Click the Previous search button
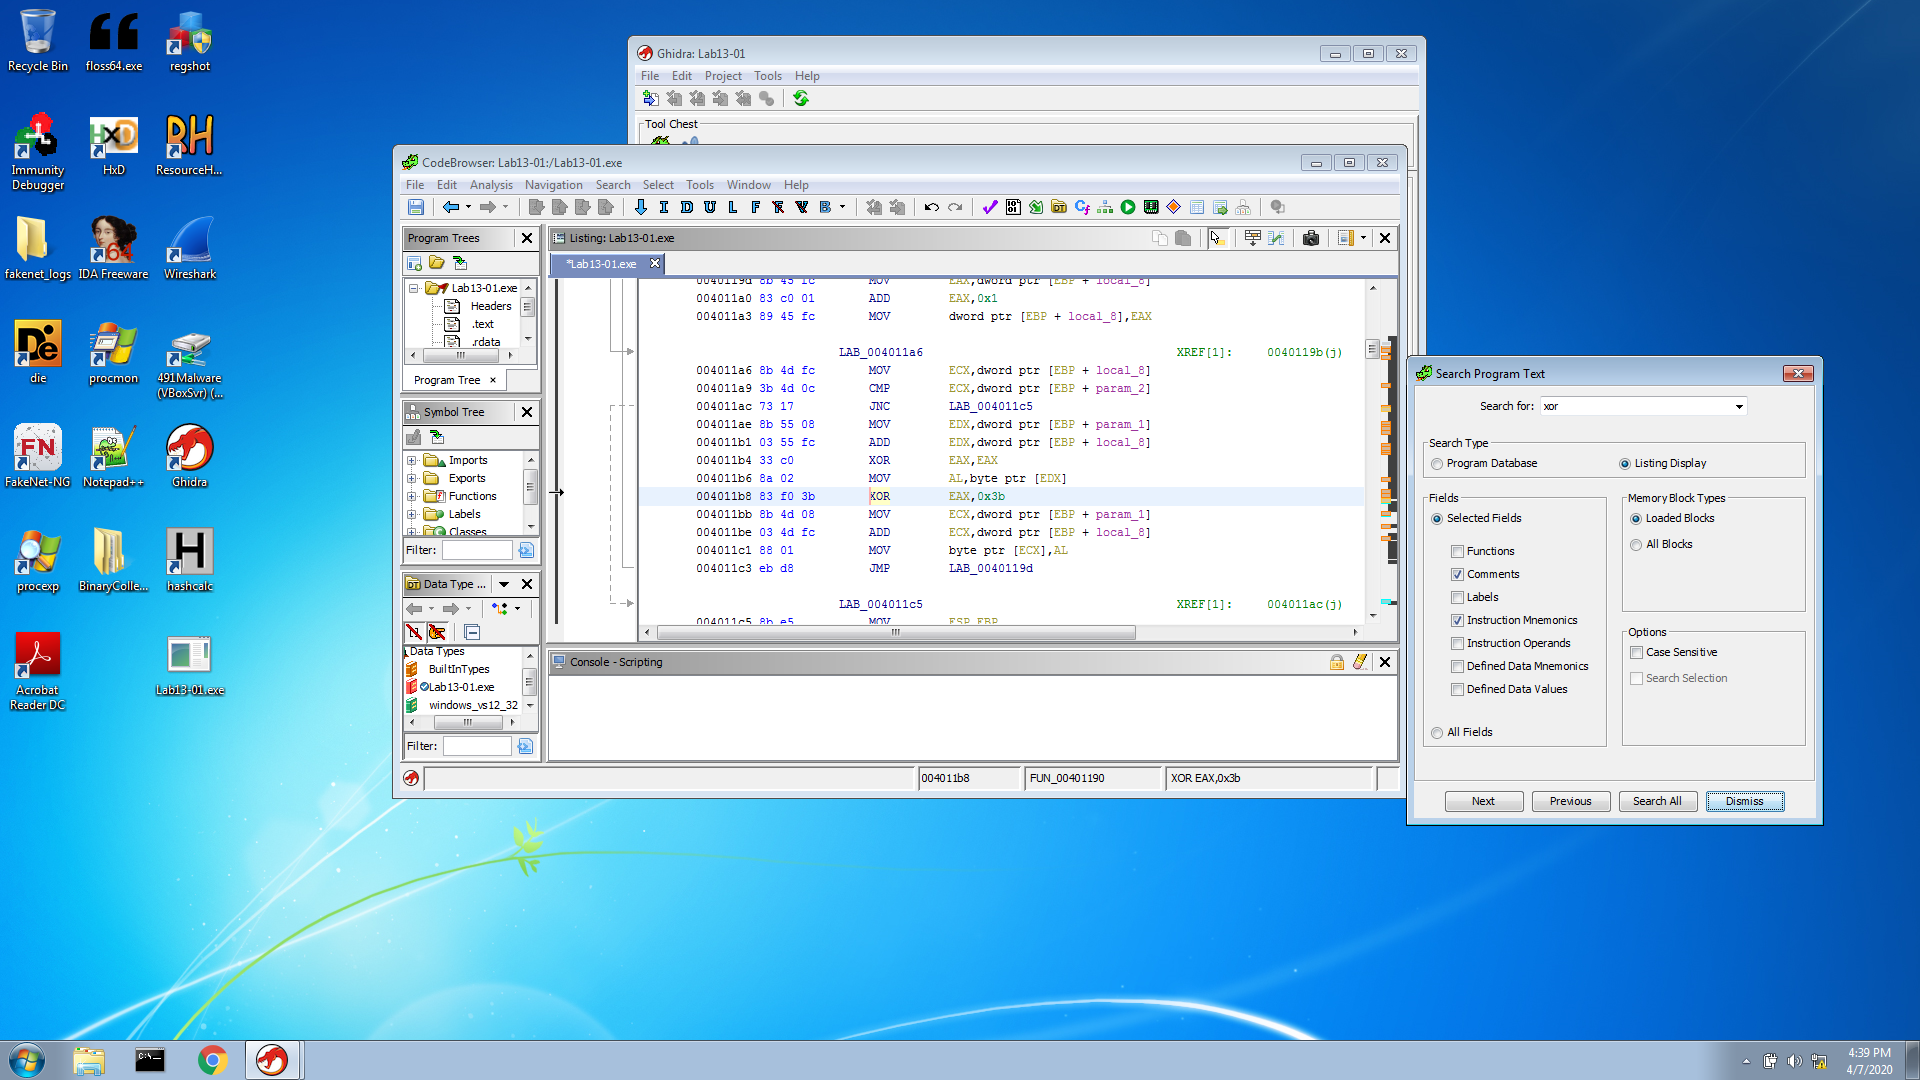The width and height of the screenshot is (1920, 1080). [1570, 801]
